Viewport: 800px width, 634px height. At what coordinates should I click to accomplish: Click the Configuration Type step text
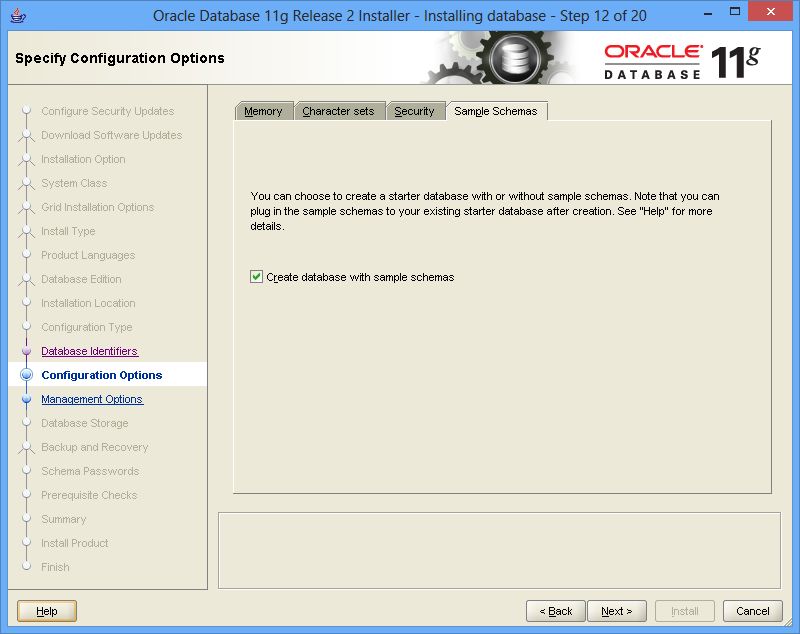click(87, 327)
